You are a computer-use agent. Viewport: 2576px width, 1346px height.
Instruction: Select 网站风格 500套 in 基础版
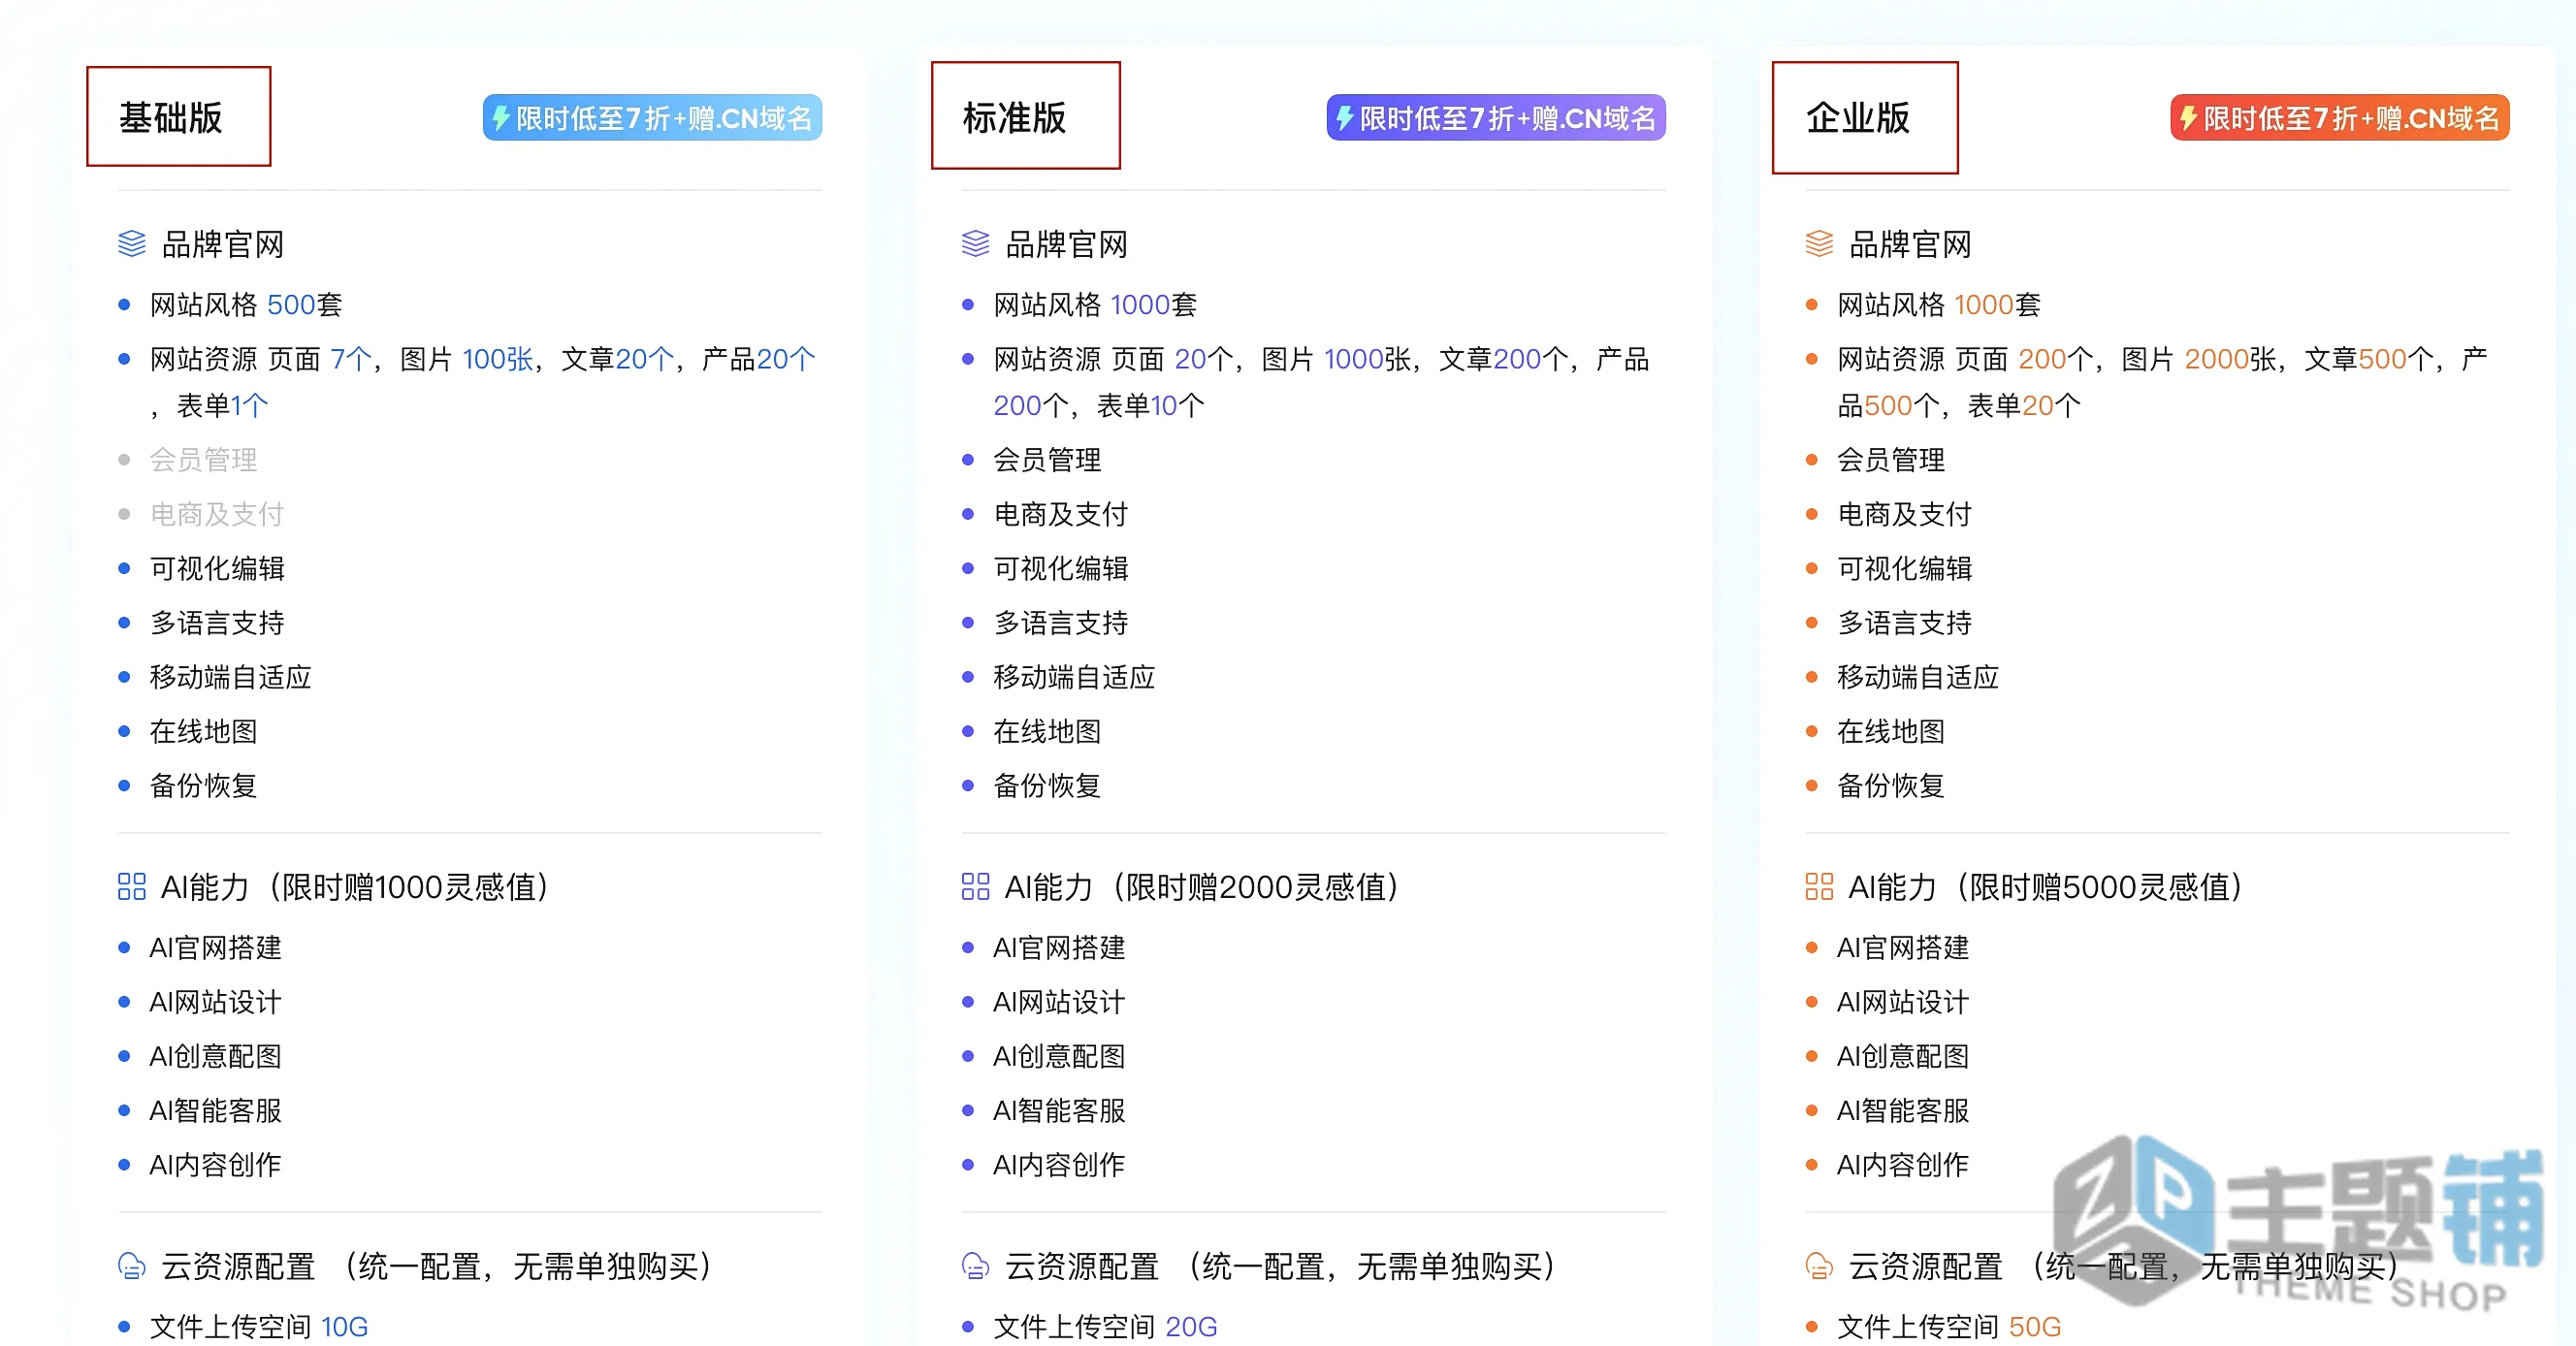pos(246,305)
